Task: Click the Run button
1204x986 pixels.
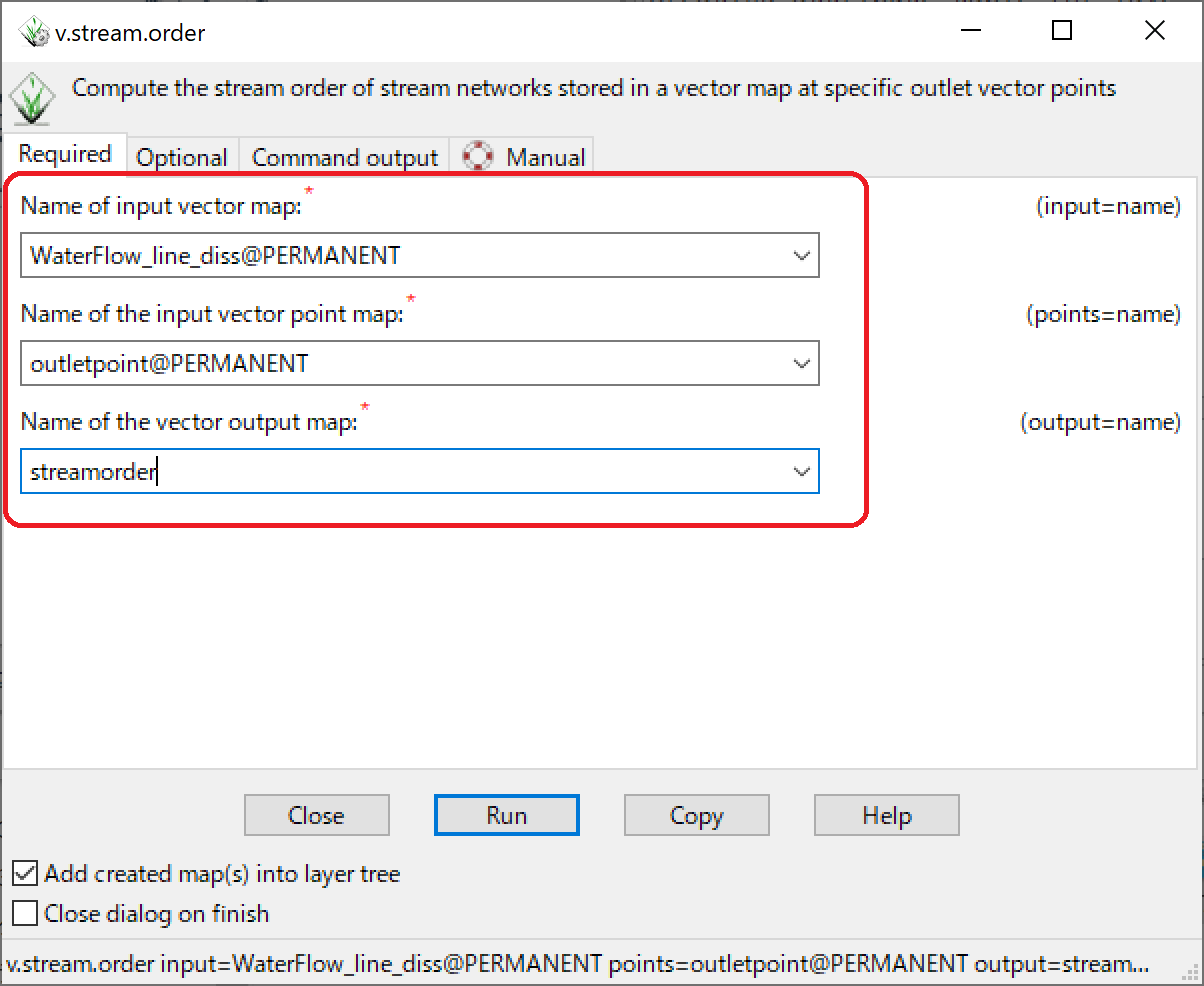Action: [x=507, y=815]
